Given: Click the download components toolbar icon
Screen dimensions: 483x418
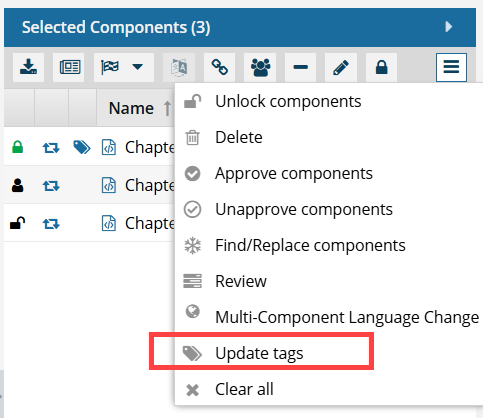Looking at the screenshot, I should tap(28, 67).
